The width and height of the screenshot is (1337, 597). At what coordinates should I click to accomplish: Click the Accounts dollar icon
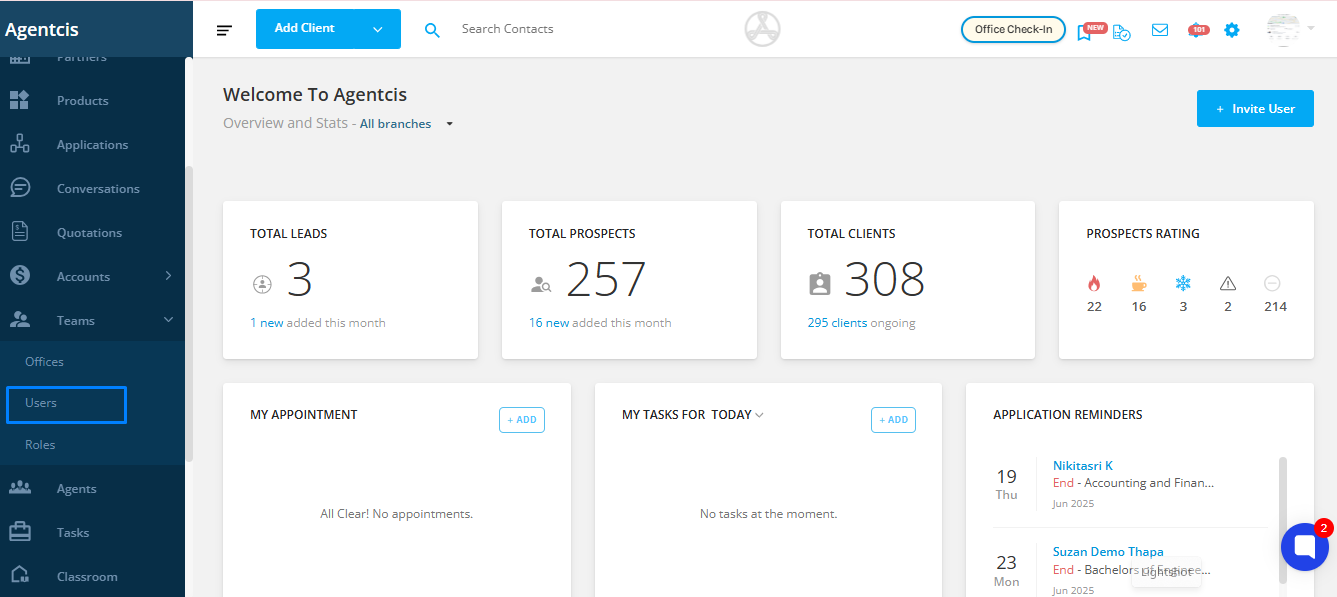(19, 276)
